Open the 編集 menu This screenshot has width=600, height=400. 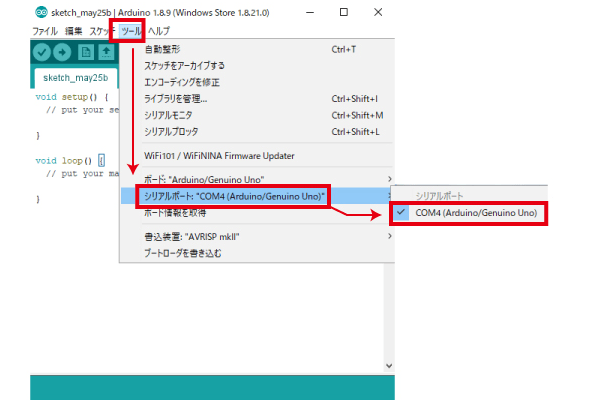pos(73,31)
